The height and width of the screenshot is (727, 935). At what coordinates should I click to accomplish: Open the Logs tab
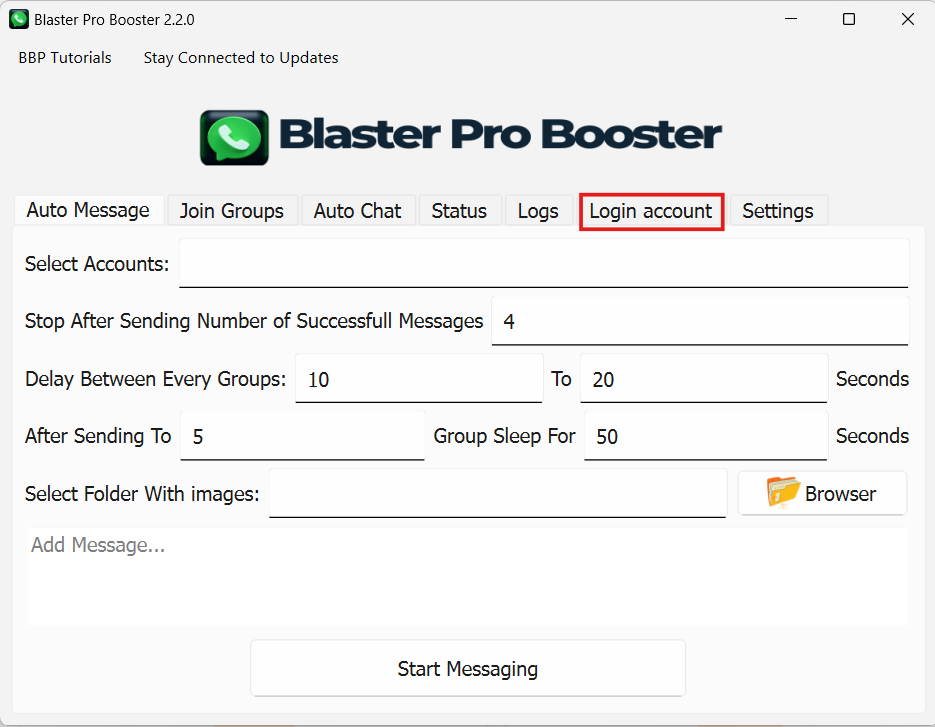(538, 211)
